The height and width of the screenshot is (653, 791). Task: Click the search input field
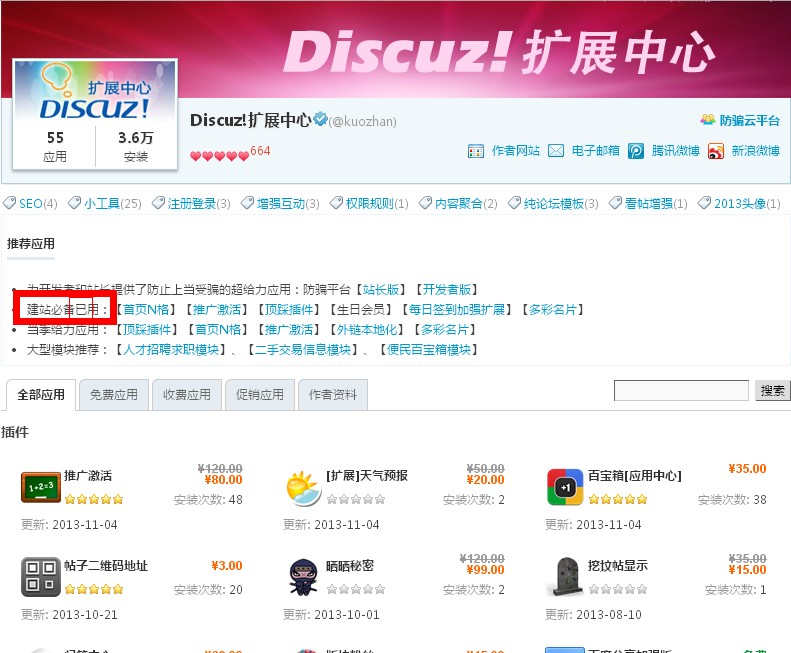tap(681, 391)
